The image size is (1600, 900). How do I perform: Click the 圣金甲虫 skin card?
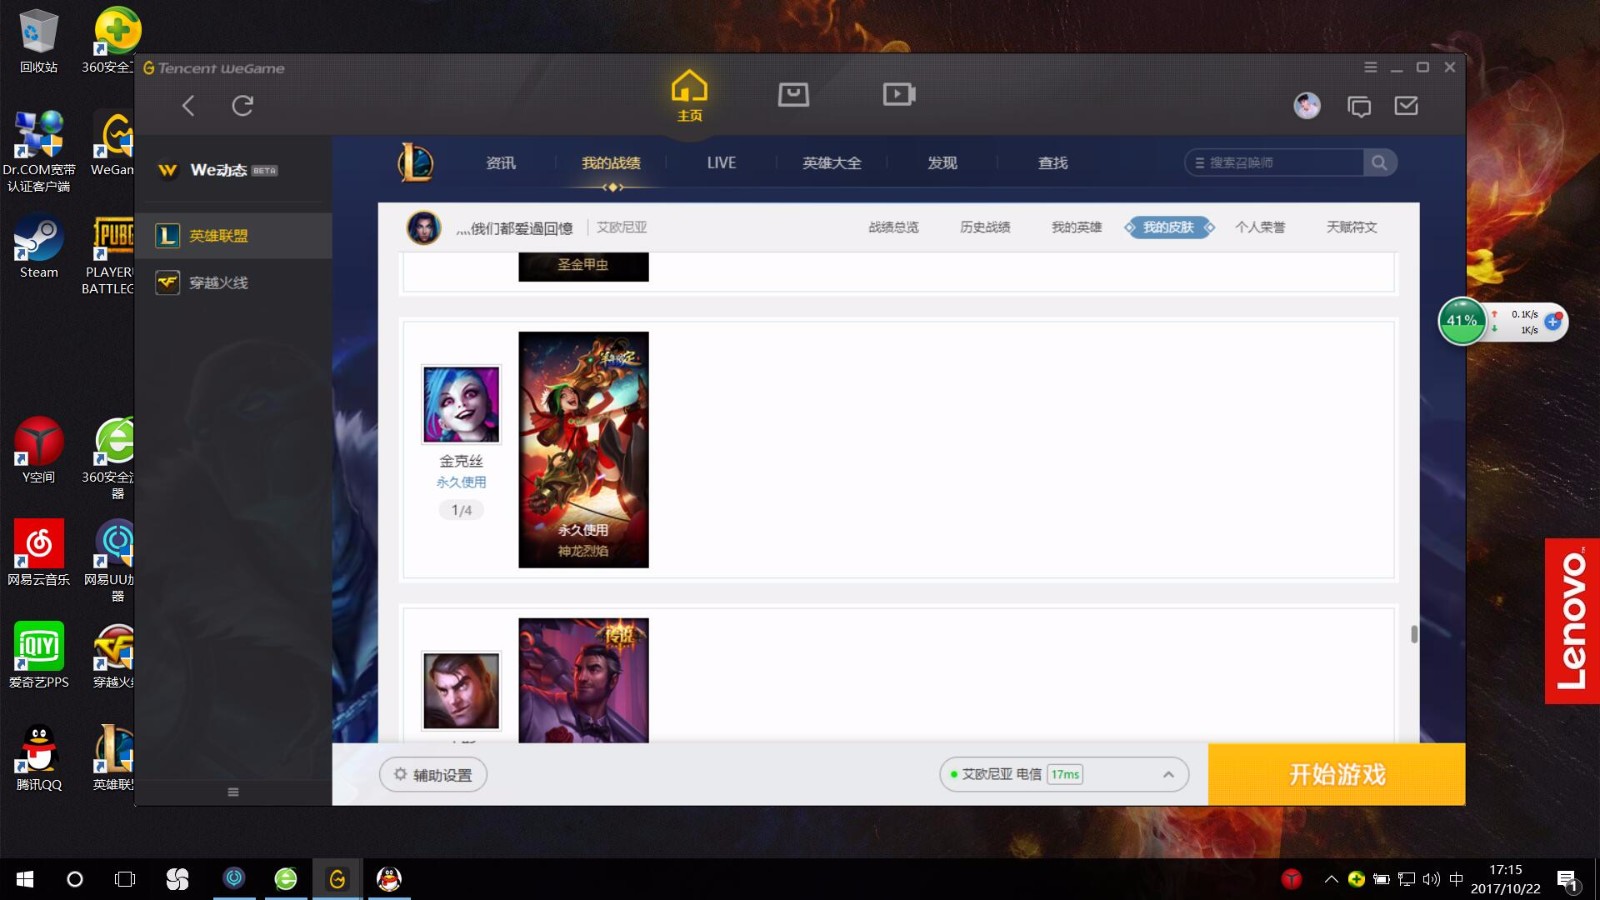(583, 267)
